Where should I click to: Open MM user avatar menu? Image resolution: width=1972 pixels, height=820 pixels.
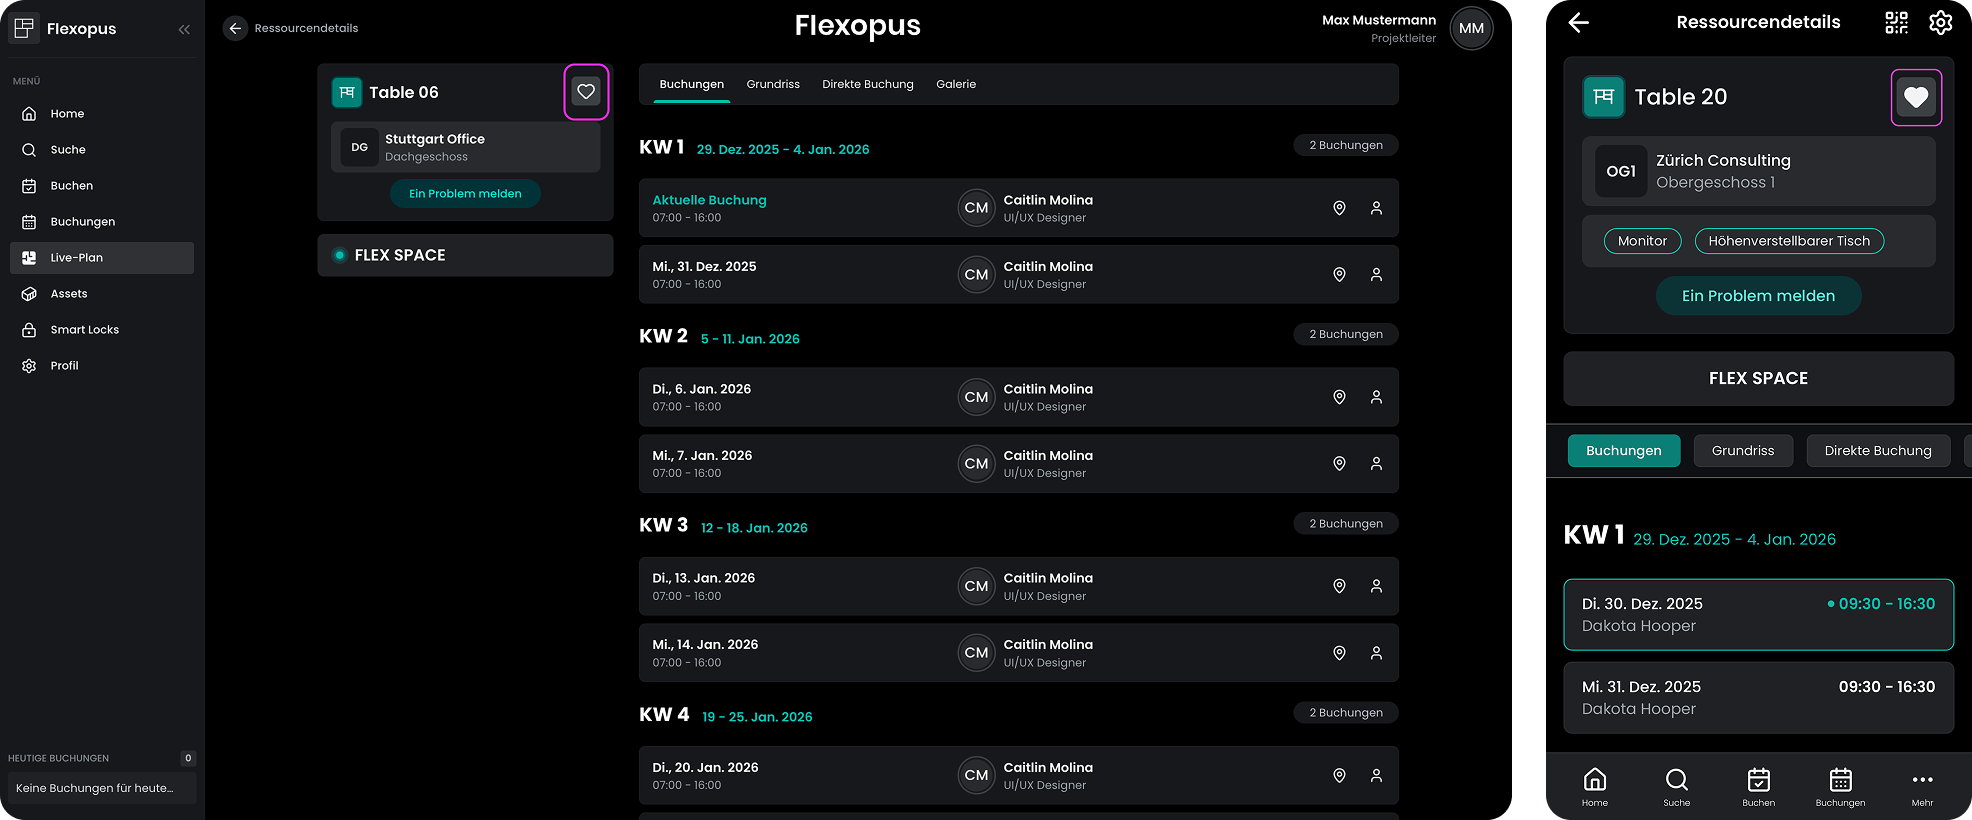point(1471,28)
